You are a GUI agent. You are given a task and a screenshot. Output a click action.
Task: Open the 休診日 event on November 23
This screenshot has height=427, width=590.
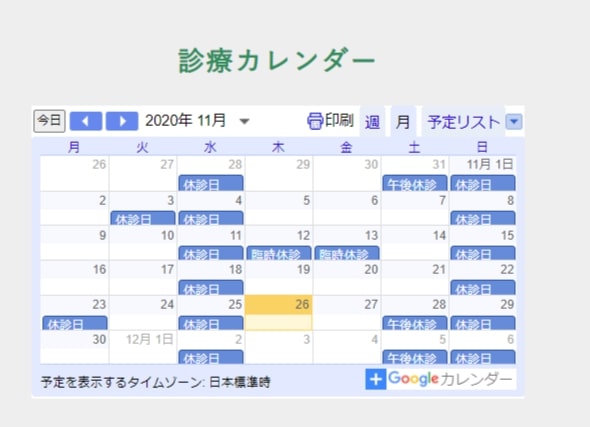[75, 323]
